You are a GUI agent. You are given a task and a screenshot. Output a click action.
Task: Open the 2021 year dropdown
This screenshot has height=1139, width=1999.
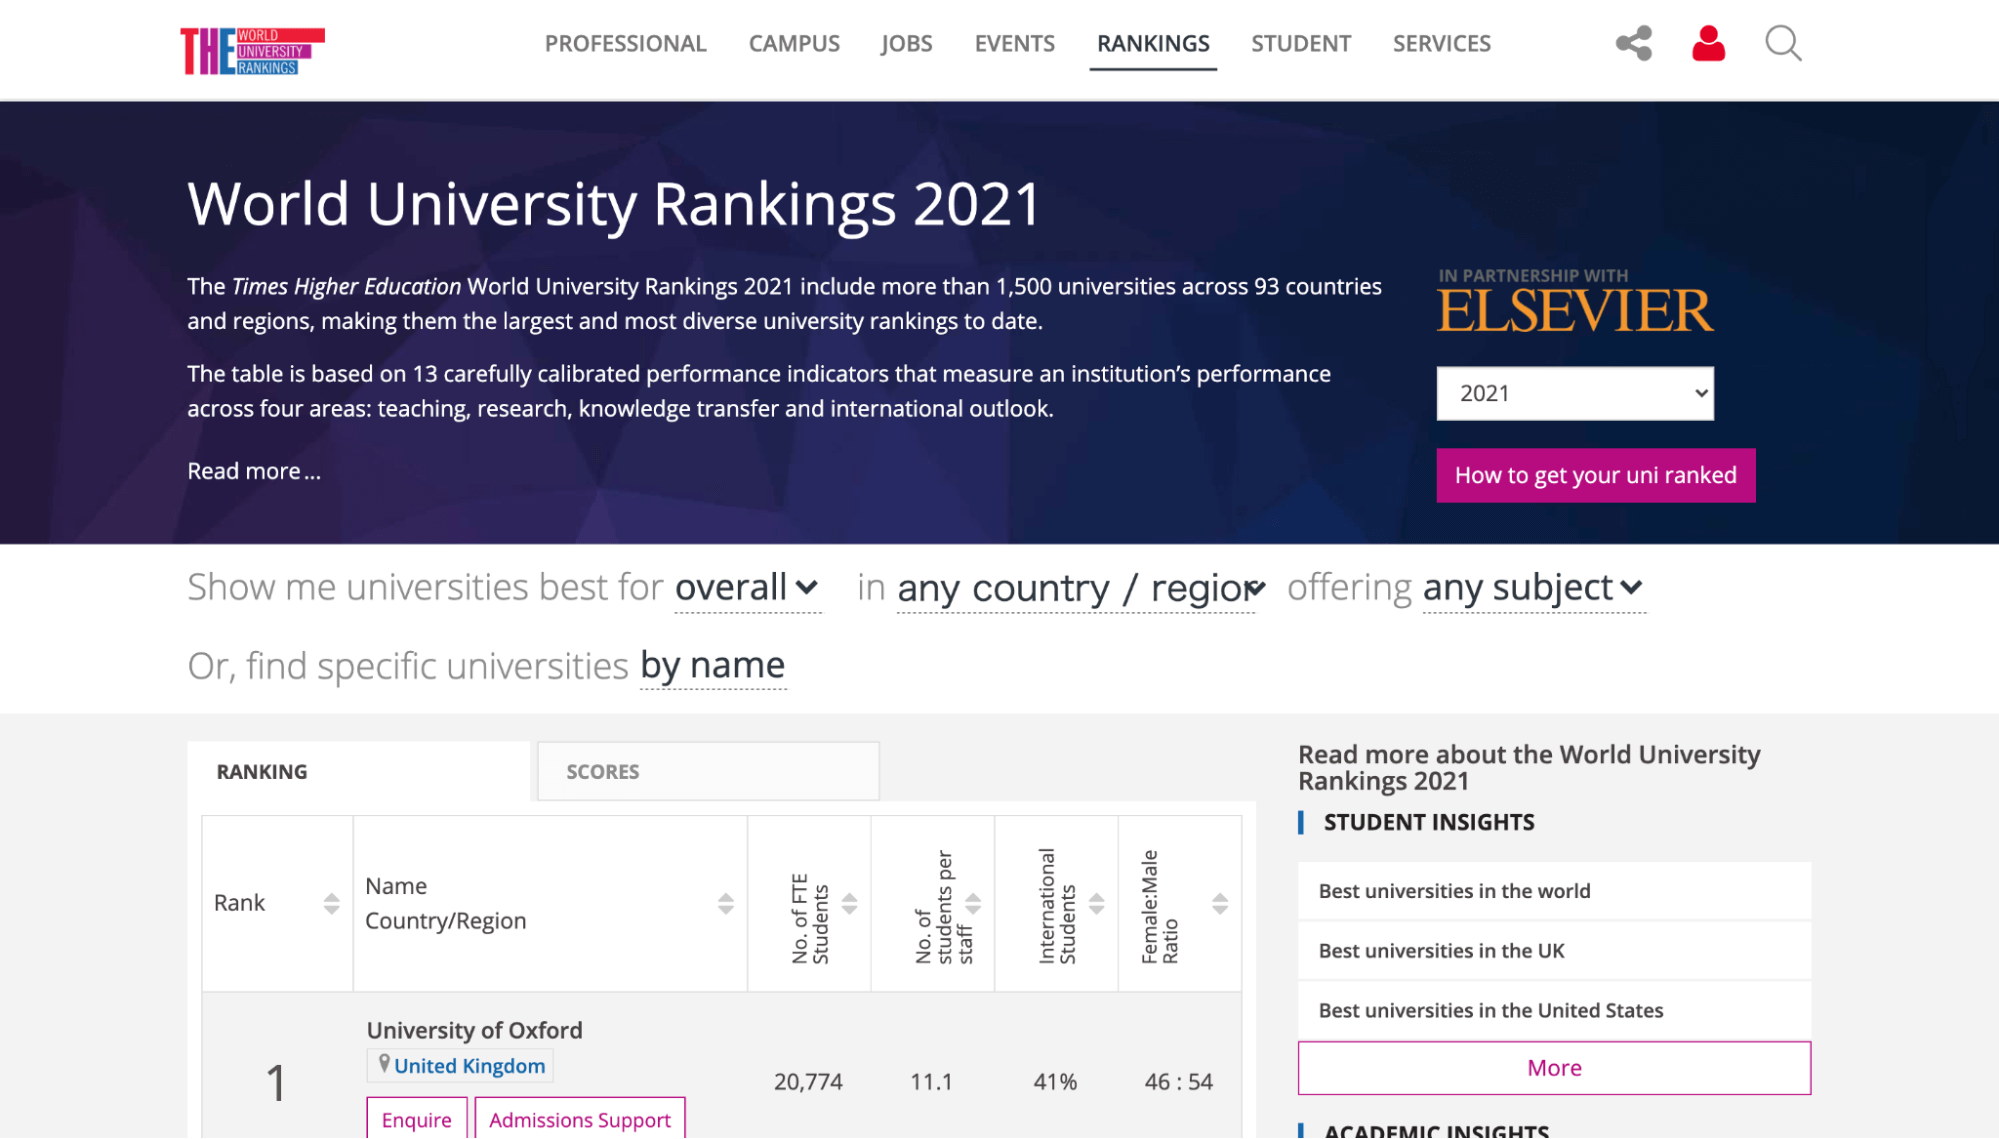(x=1575, y=393)
